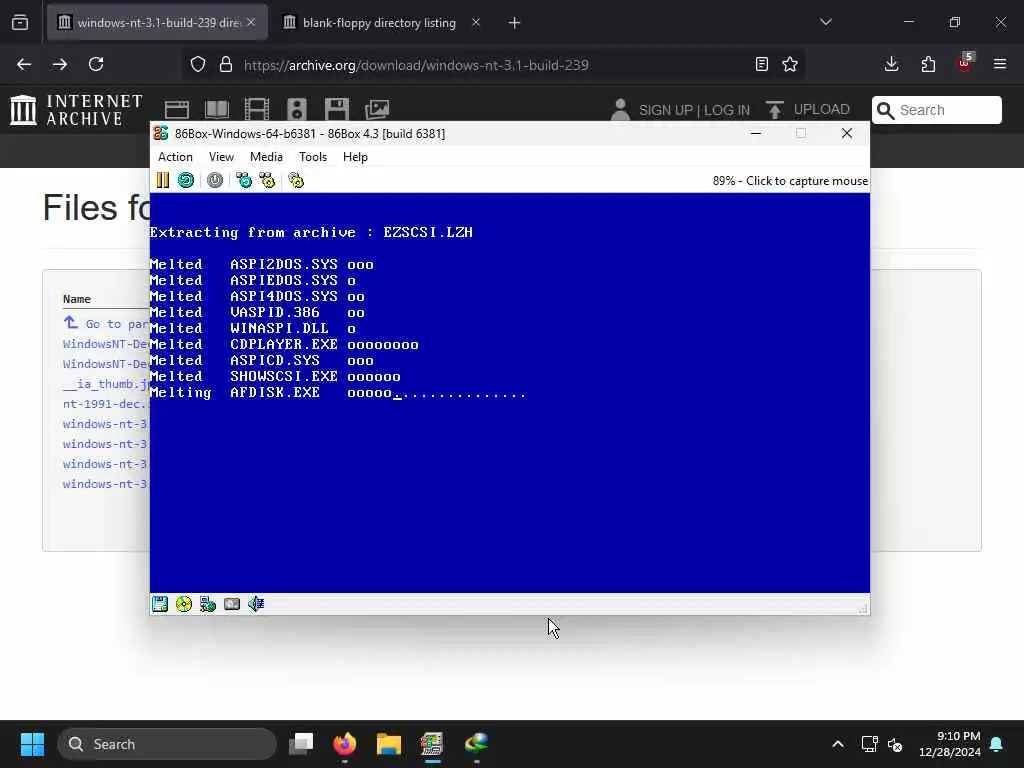Pause the 86Box emulation
The width and height of the screenshot is (1024, 768).
163,180
